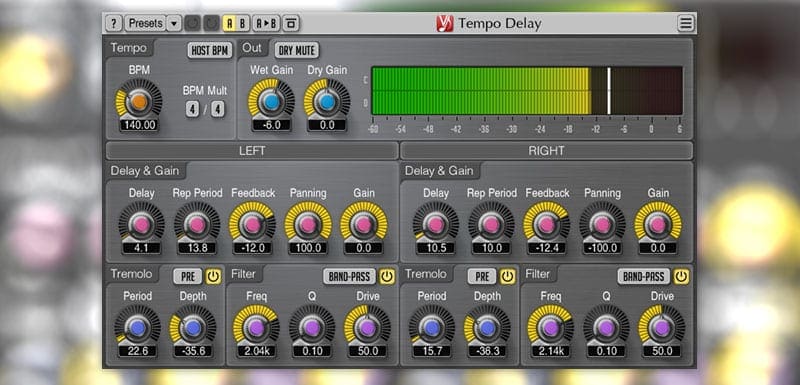The width and height of the screenshot is (800, 385).
Task: Select the RIGHT channel tab
Action: [546, 151]
